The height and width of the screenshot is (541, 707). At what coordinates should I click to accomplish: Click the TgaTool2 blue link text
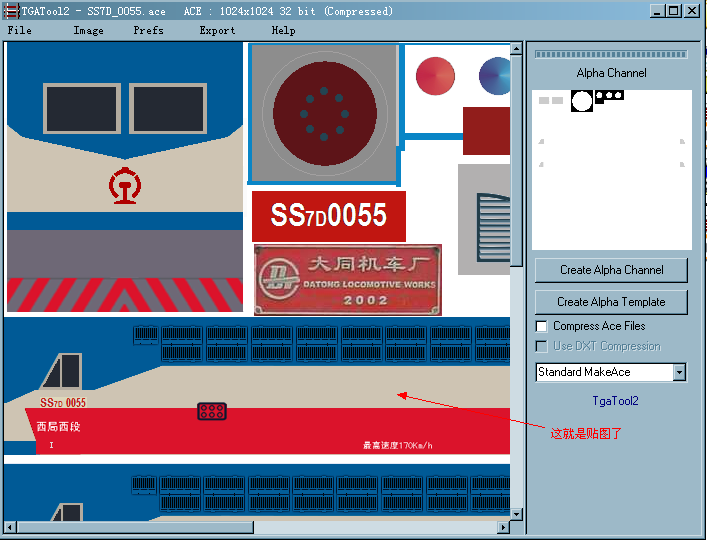tap(615, 401)
